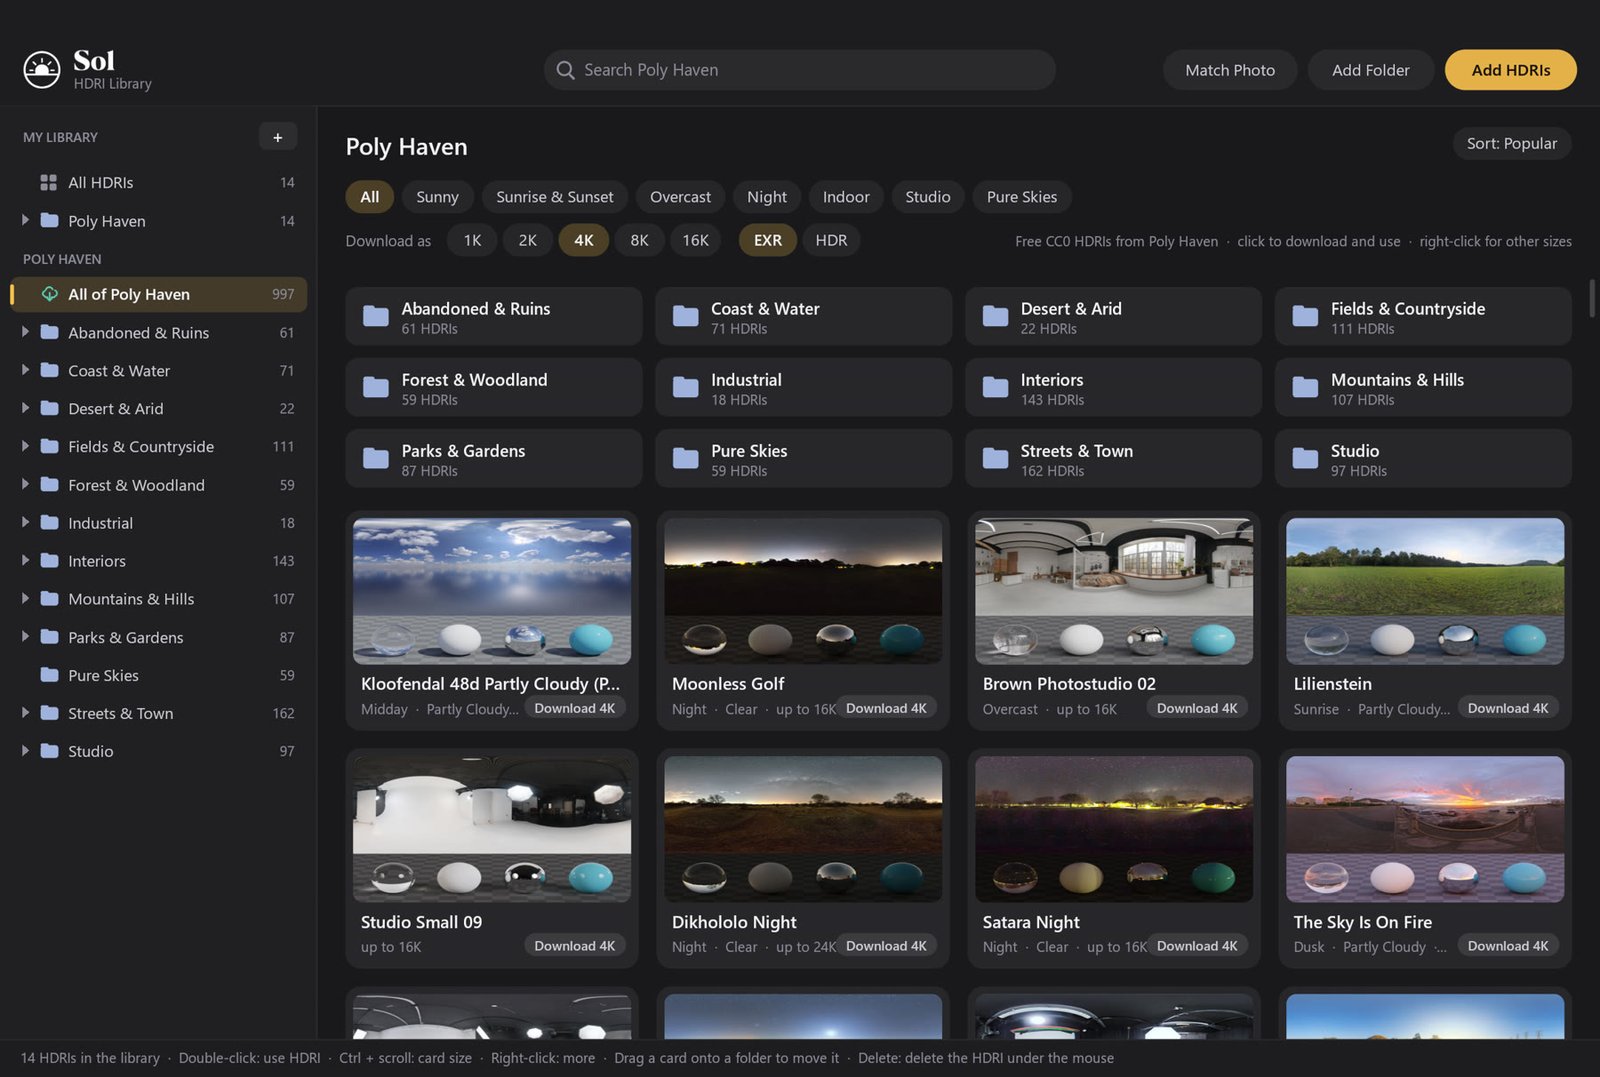Viewport: 1600px width, 1077px height.
Task: Click the plus icon beside My Library
Action: coord(278,137)
